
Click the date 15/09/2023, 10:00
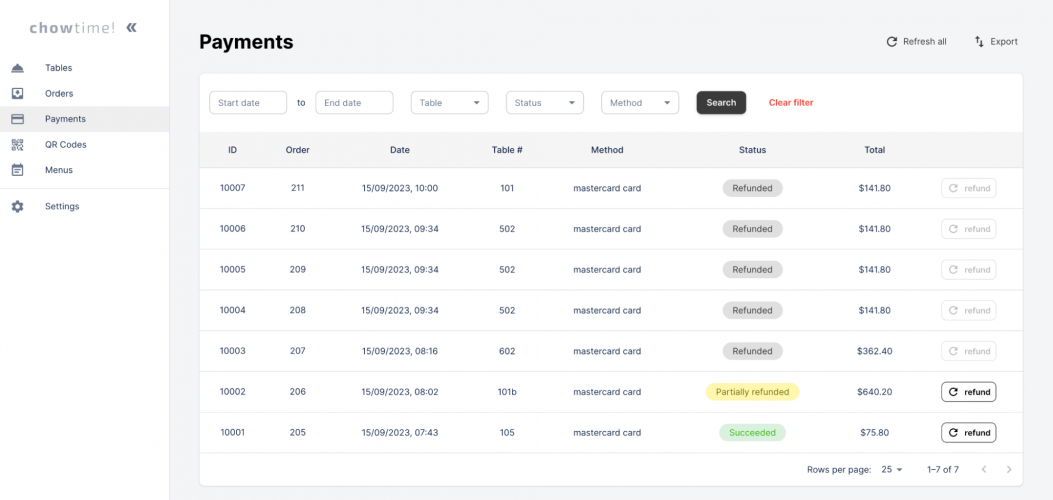tap(400, 189)
